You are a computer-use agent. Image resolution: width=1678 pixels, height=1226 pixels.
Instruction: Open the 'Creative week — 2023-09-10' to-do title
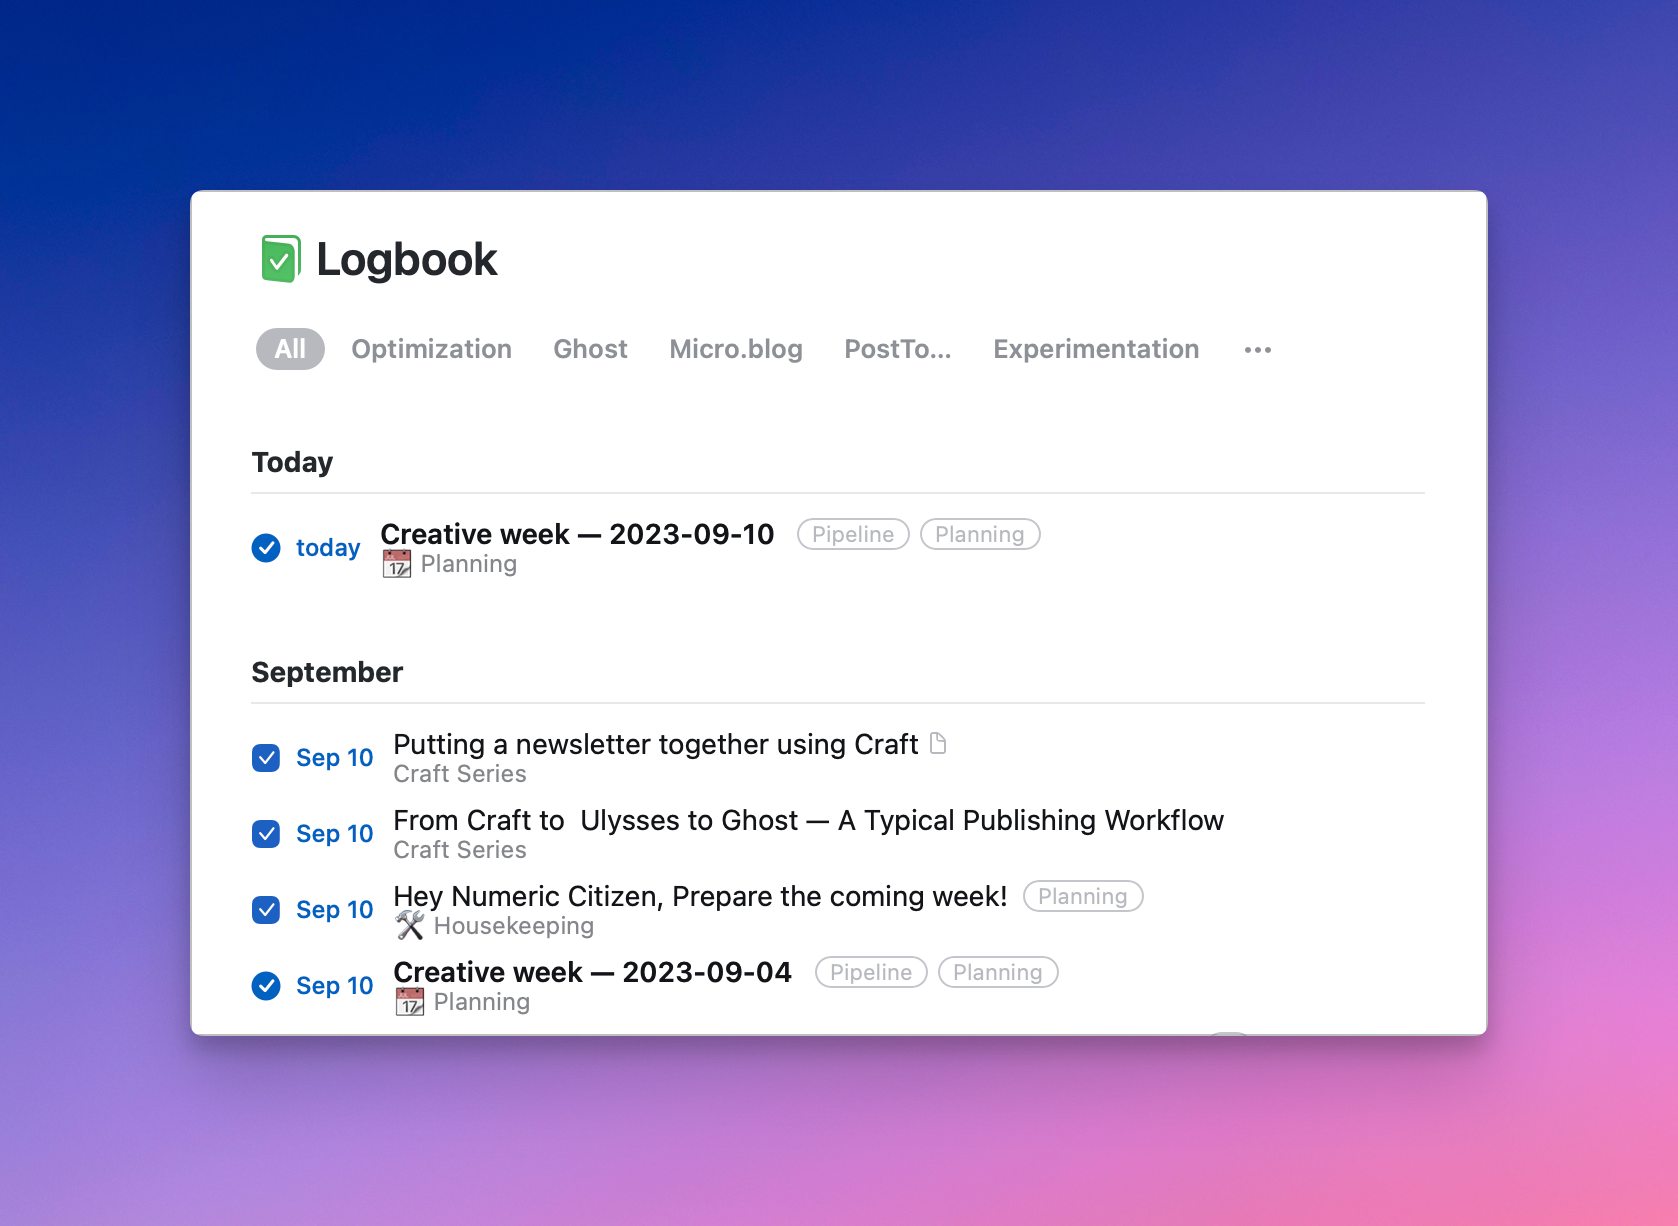click(x=577, y=534)
